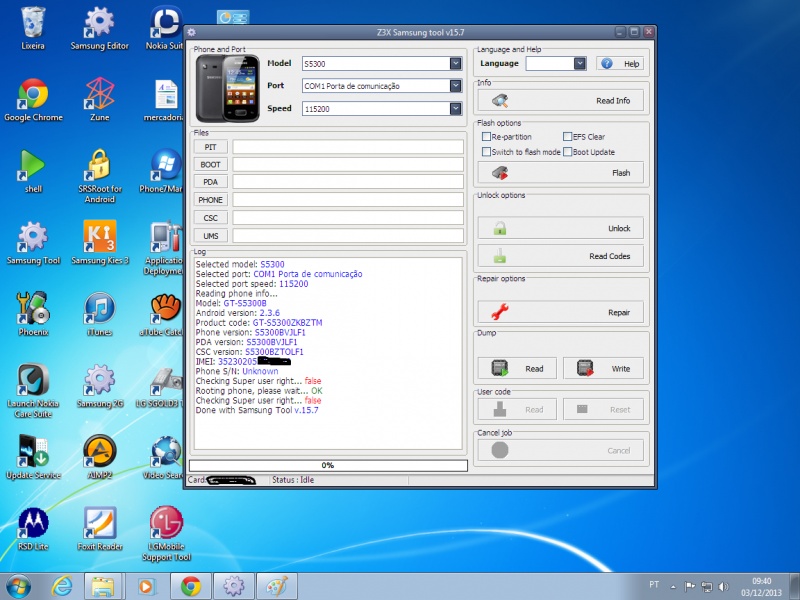Viewport: 800px width, 600px height.
Task: Open Internet Explorer from the taskbar
Action: pyautogui.click(x=62, y=586)
